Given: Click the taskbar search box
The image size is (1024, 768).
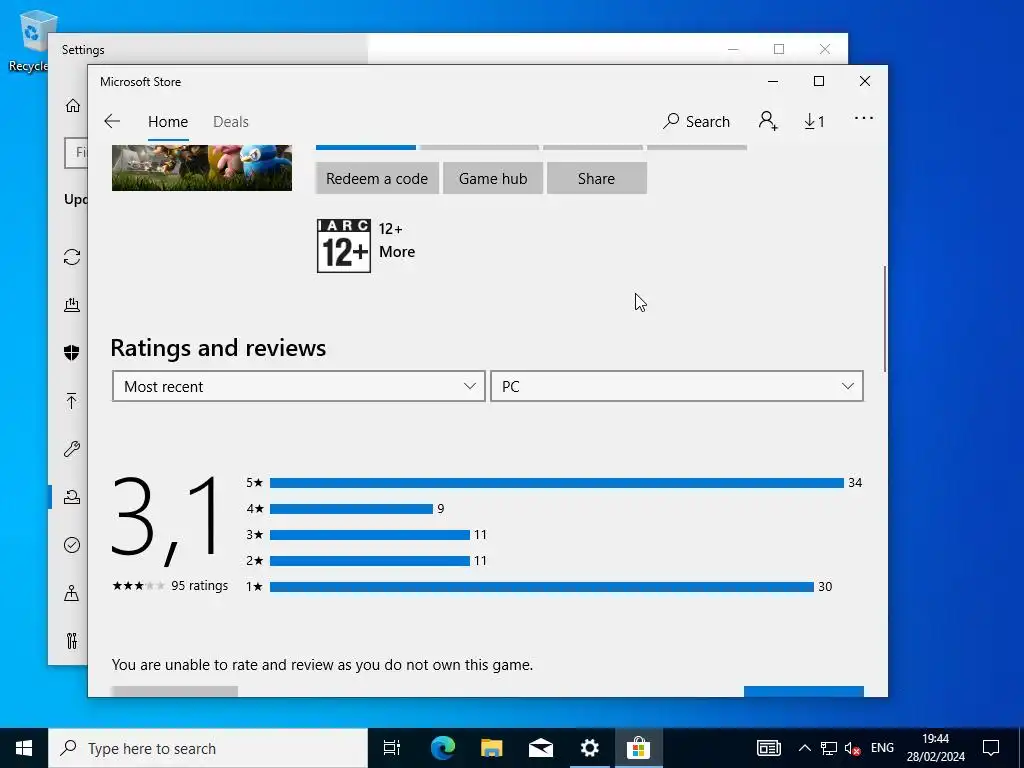Looking at the screenshot, I should [x=208, y=748].
